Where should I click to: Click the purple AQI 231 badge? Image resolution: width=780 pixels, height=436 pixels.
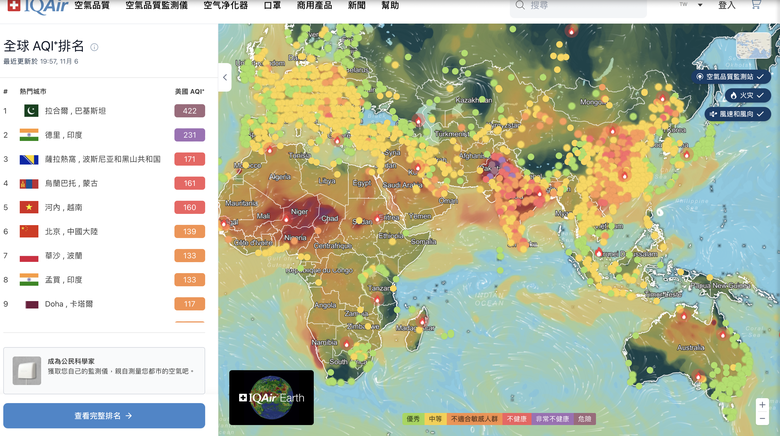point(190,135)
